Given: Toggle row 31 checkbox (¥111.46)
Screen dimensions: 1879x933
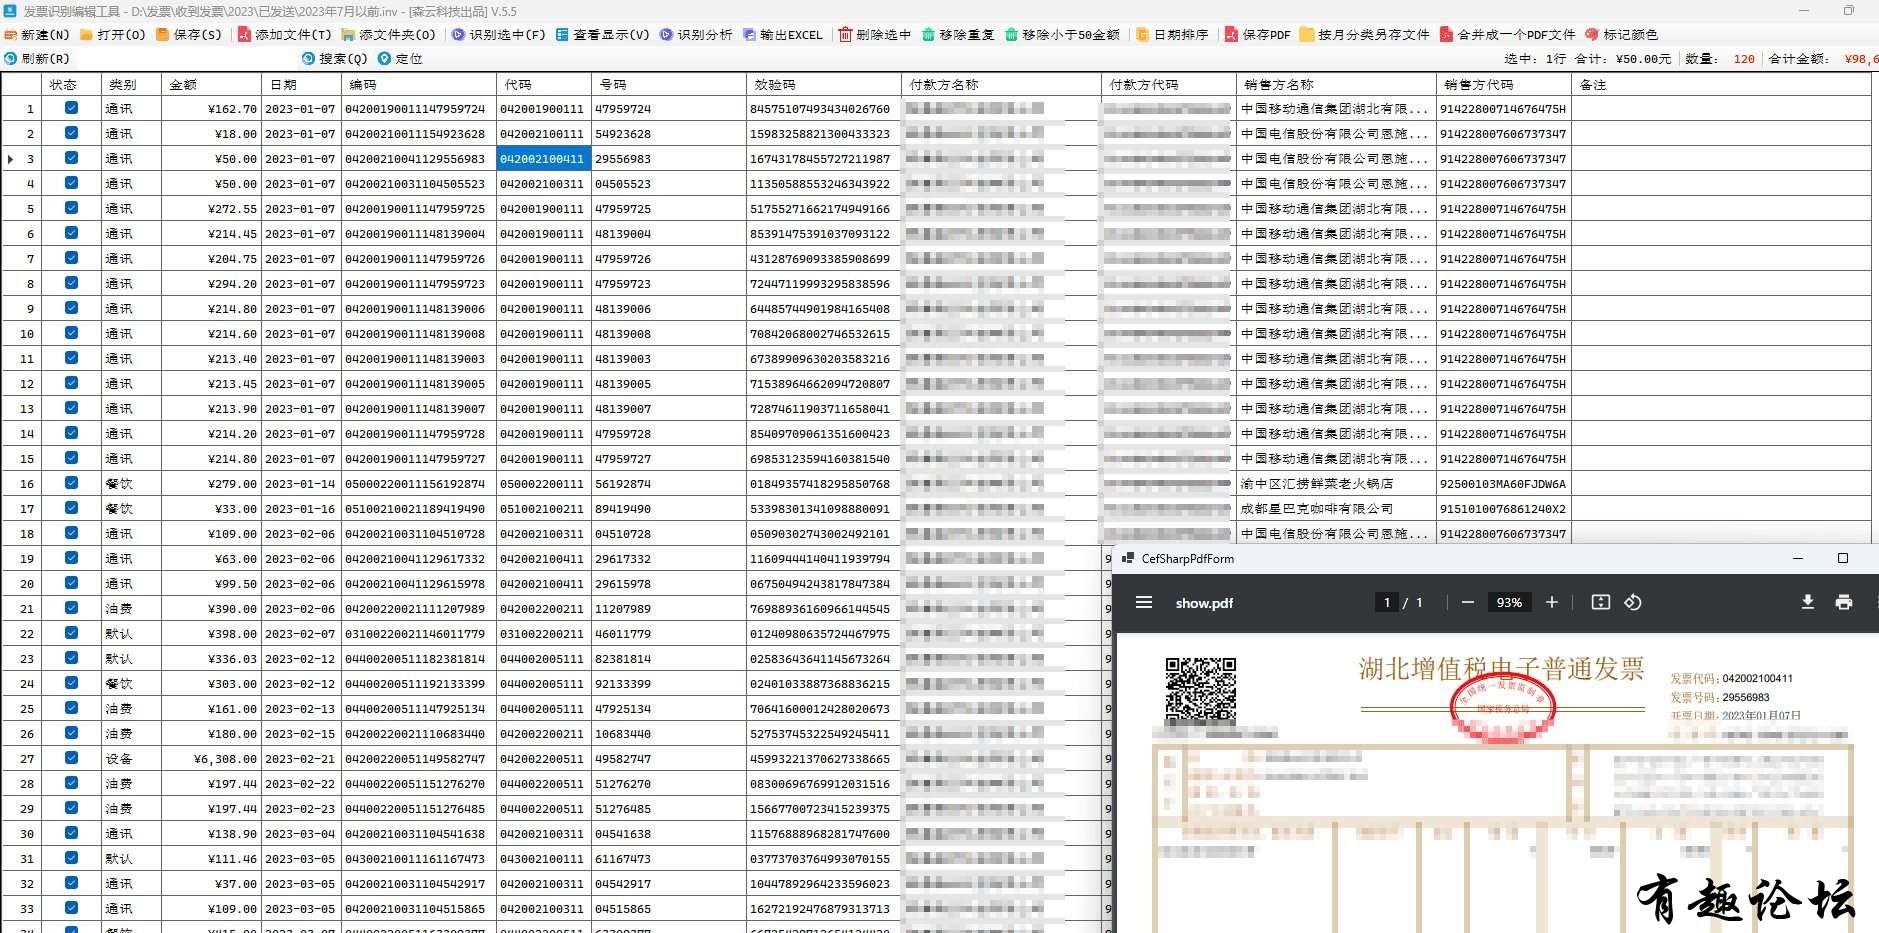Looking at the screenshot, I should [x=71, y=858].
